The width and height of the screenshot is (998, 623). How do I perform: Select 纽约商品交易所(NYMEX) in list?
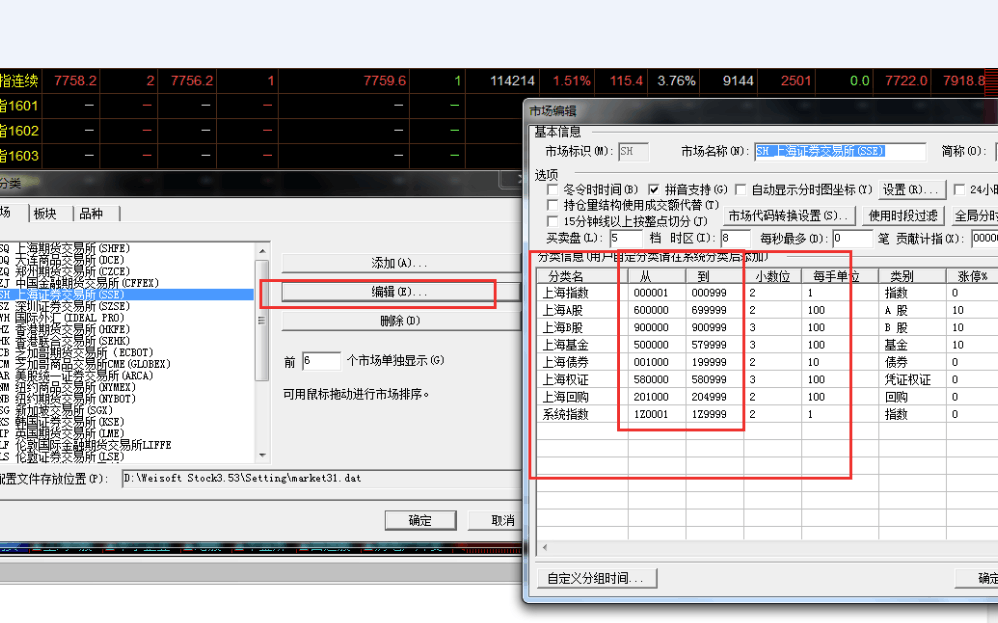click(x=127, y=387)
